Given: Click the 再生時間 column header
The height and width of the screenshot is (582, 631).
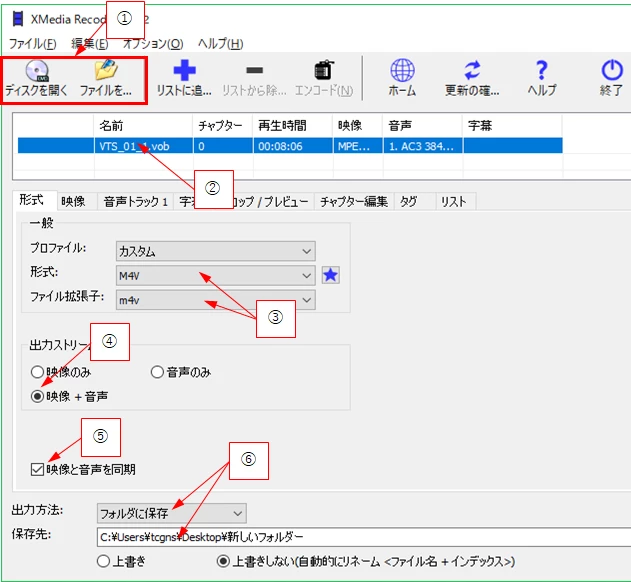Looking at the screenshot, I should point(293,126).
